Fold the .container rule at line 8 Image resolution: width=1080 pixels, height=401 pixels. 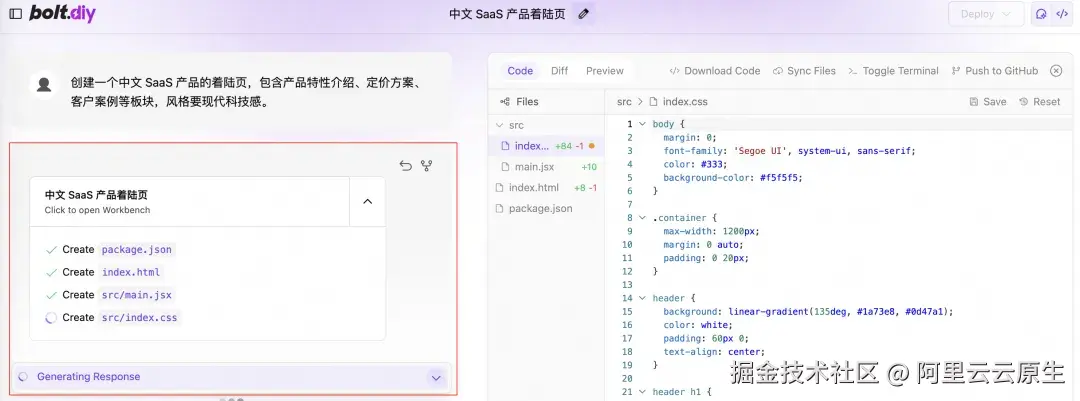pyautogui.click(x=642, y=218)
